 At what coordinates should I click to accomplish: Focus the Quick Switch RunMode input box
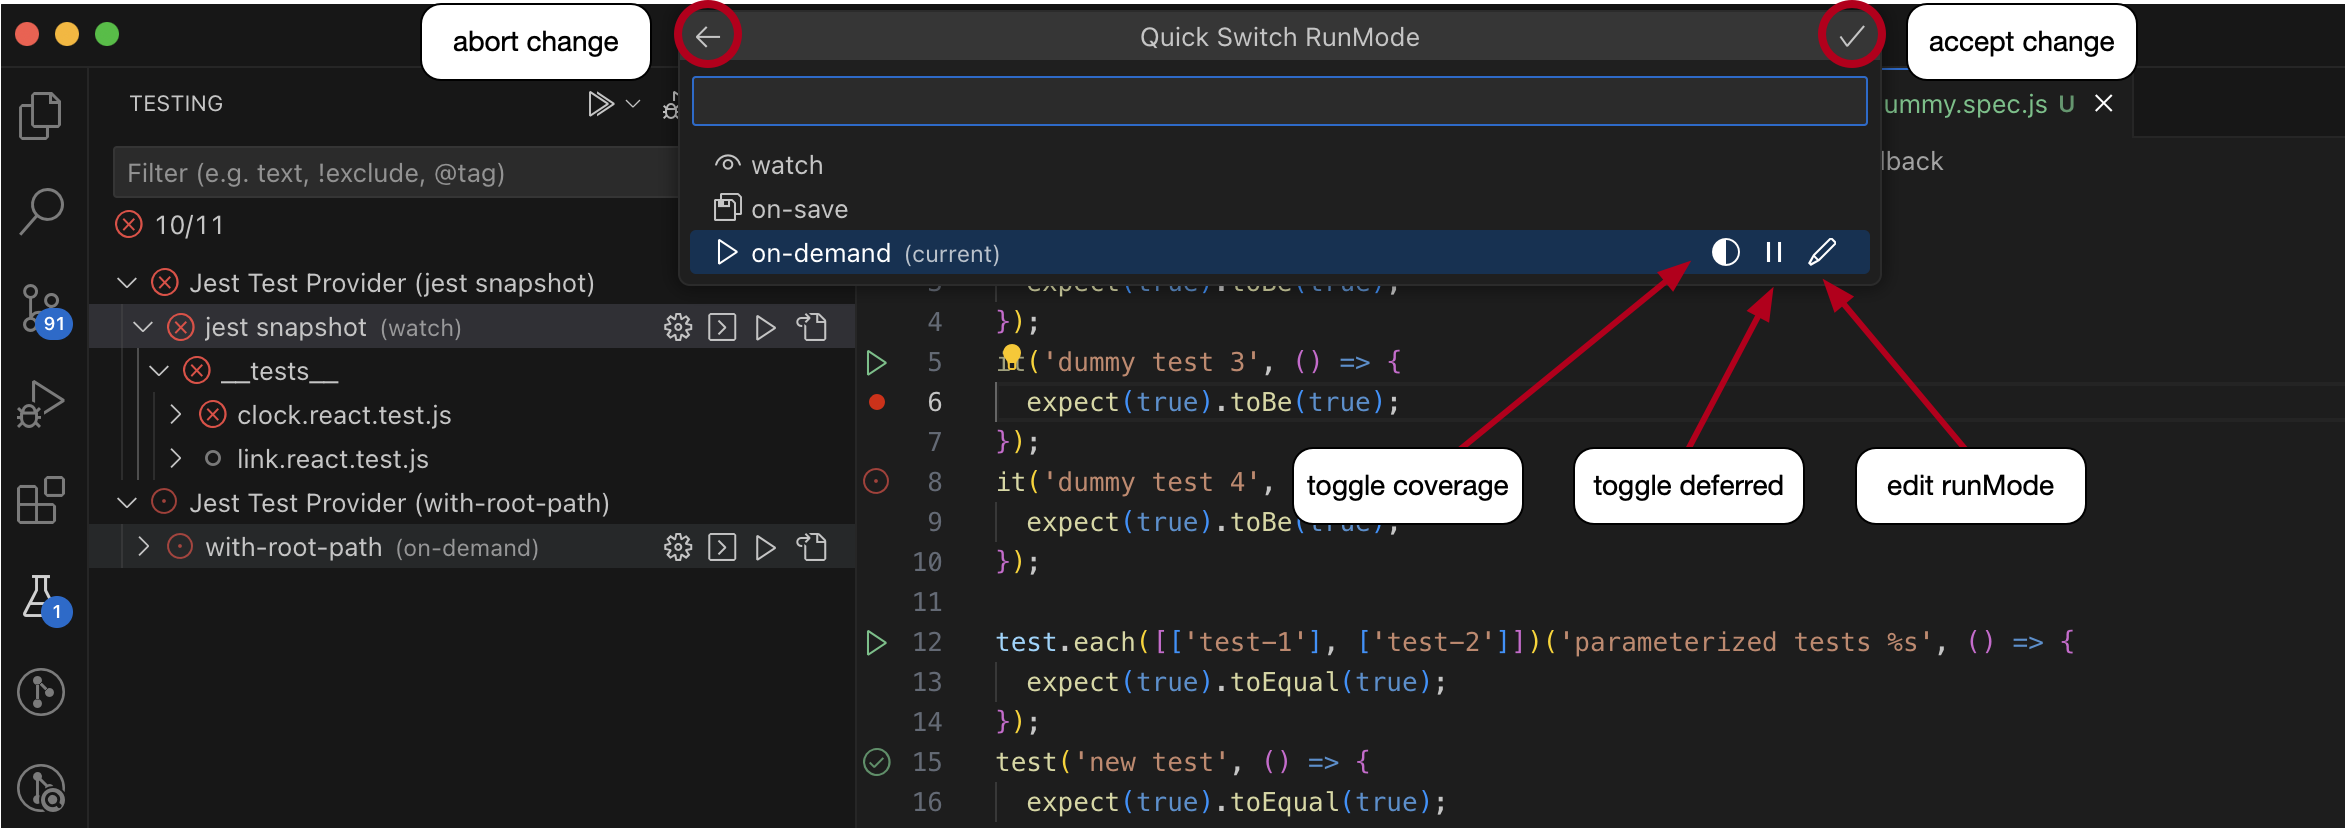tap(1279, 101)
